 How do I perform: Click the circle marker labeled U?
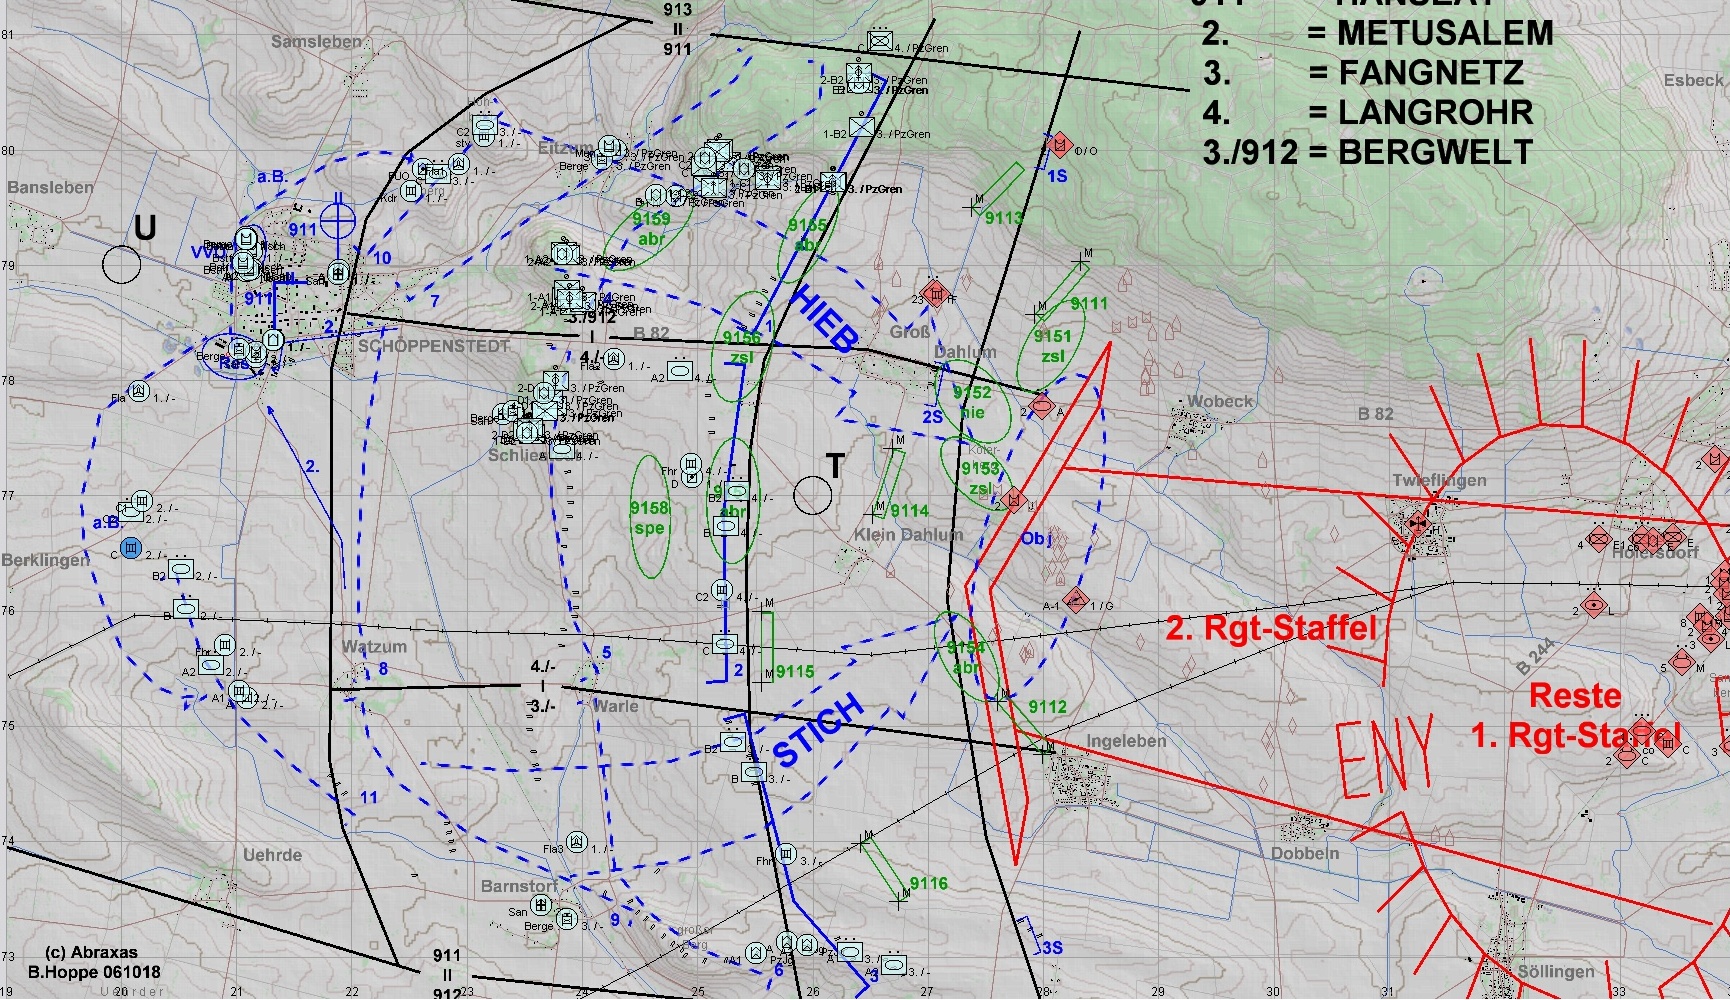(122, 264)
